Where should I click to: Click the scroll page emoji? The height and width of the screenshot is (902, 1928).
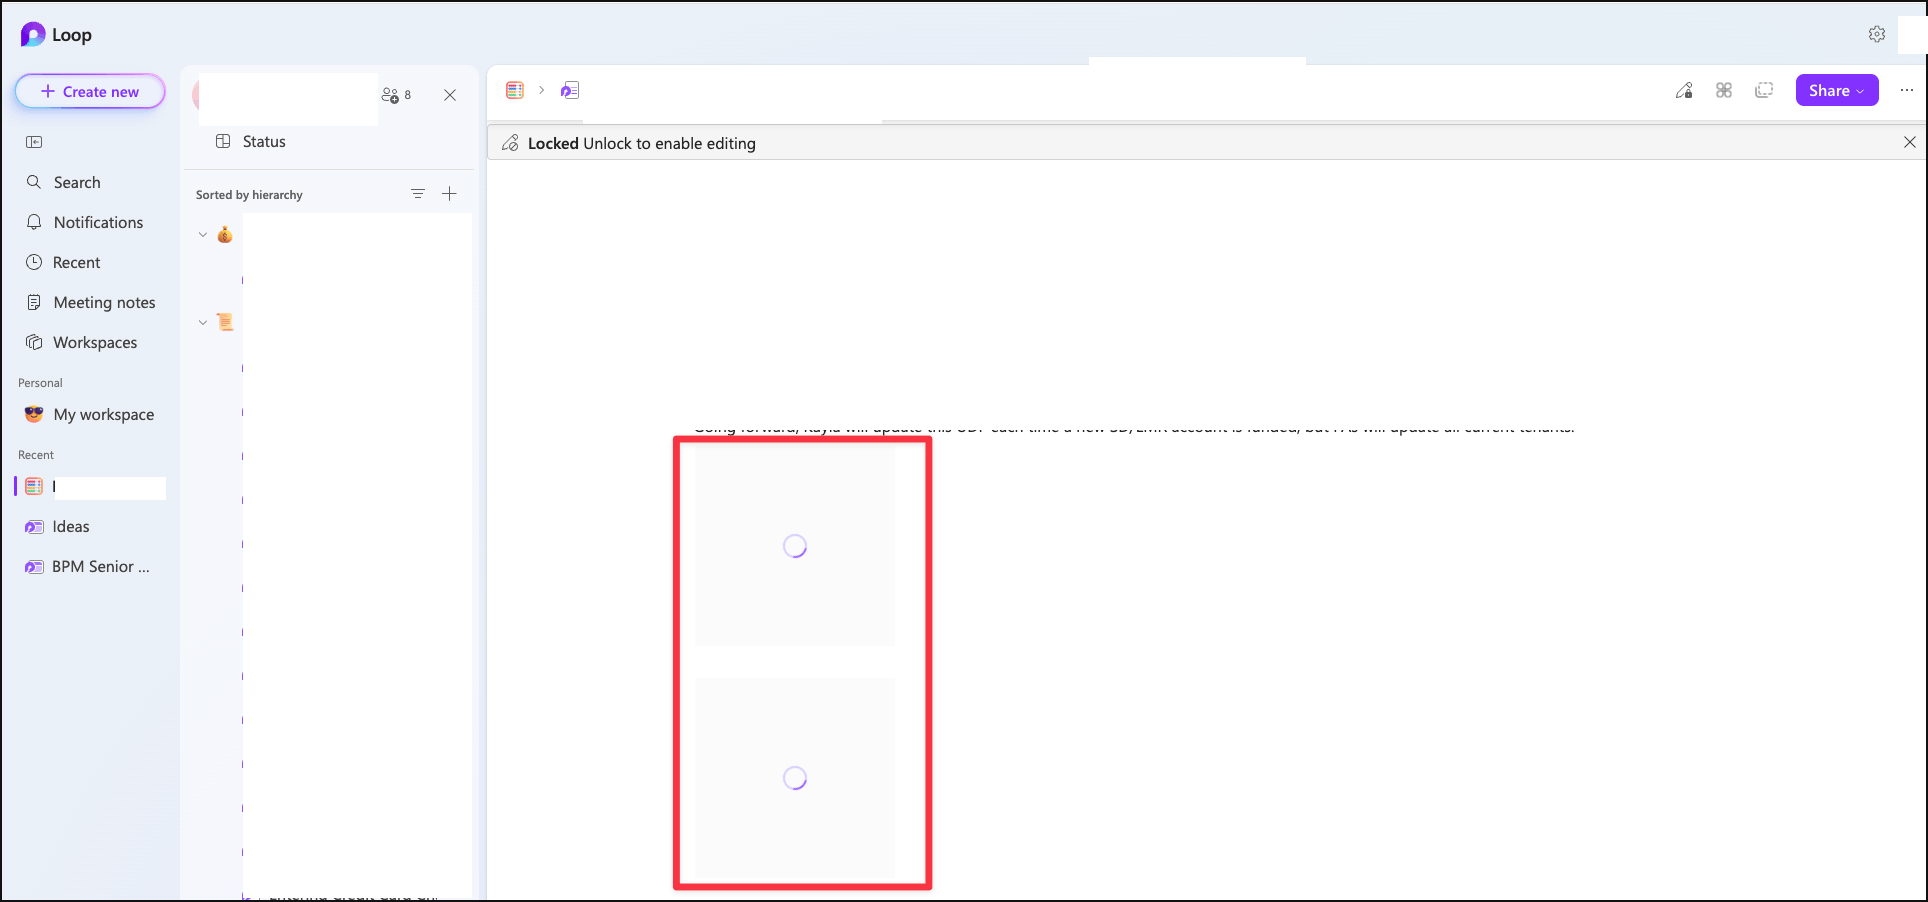coord(225,322)
